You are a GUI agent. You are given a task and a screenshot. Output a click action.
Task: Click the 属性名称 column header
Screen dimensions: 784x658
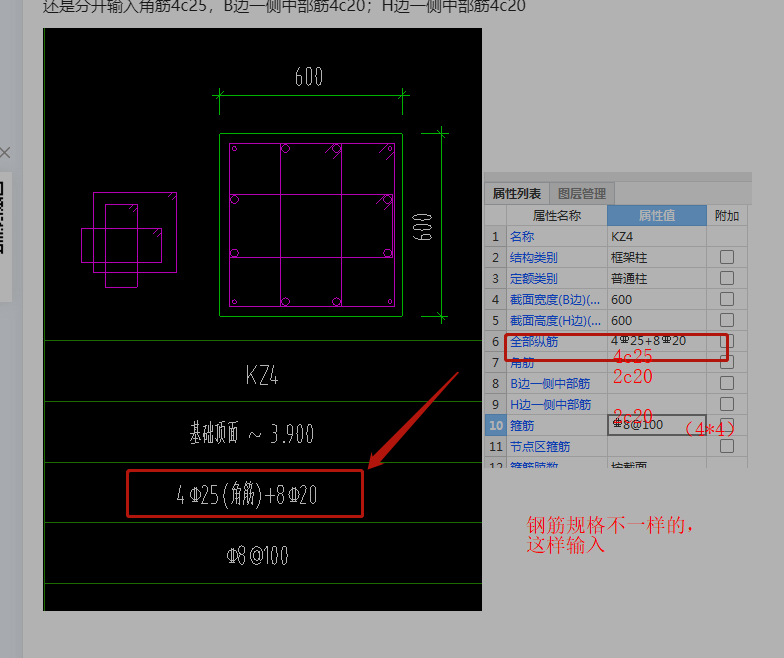[x=556, y=216]
